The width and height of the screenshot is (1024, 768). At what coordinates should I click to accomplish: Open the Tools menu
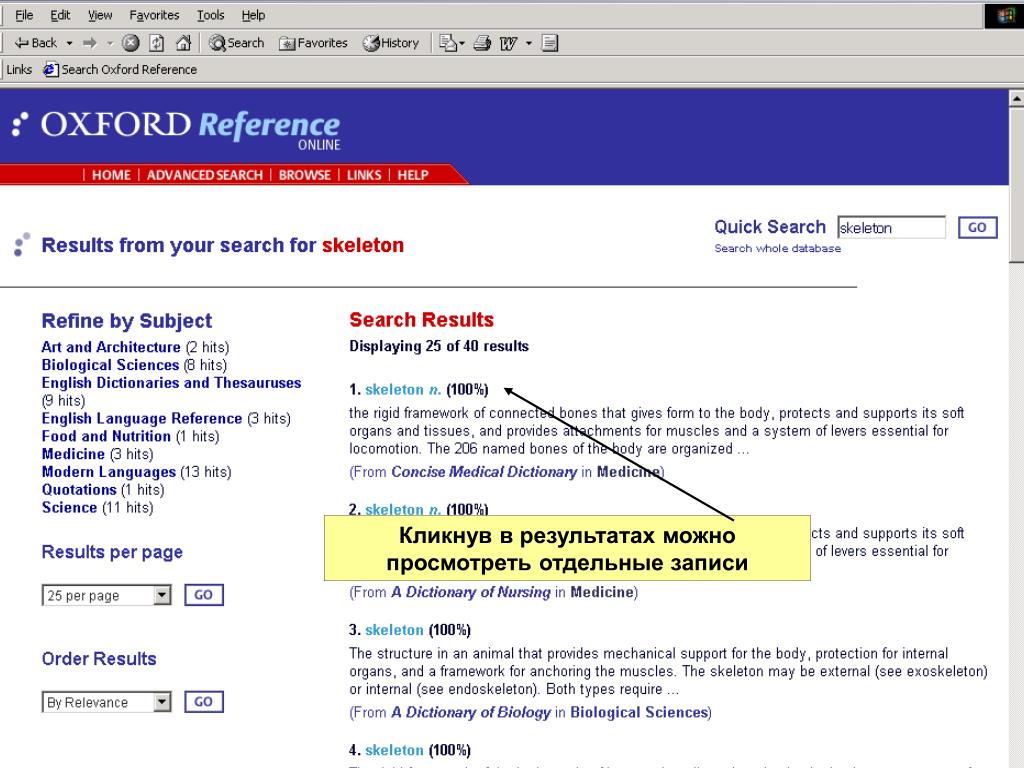[x=210, y=15]
